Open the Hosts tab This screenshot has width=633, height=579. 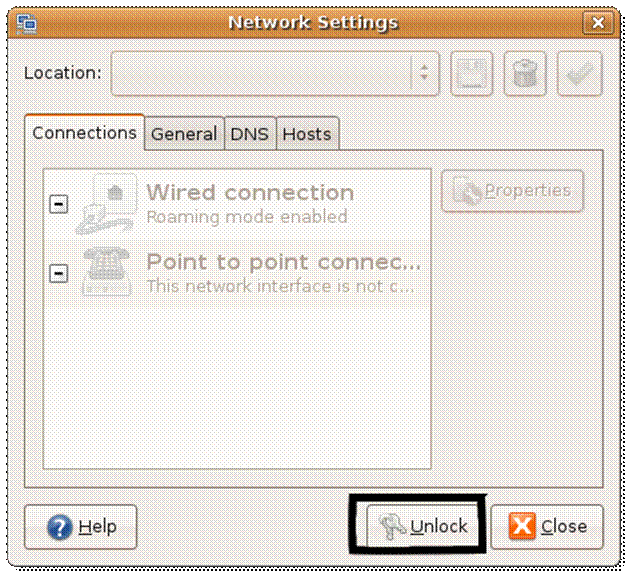click(306, 133)
